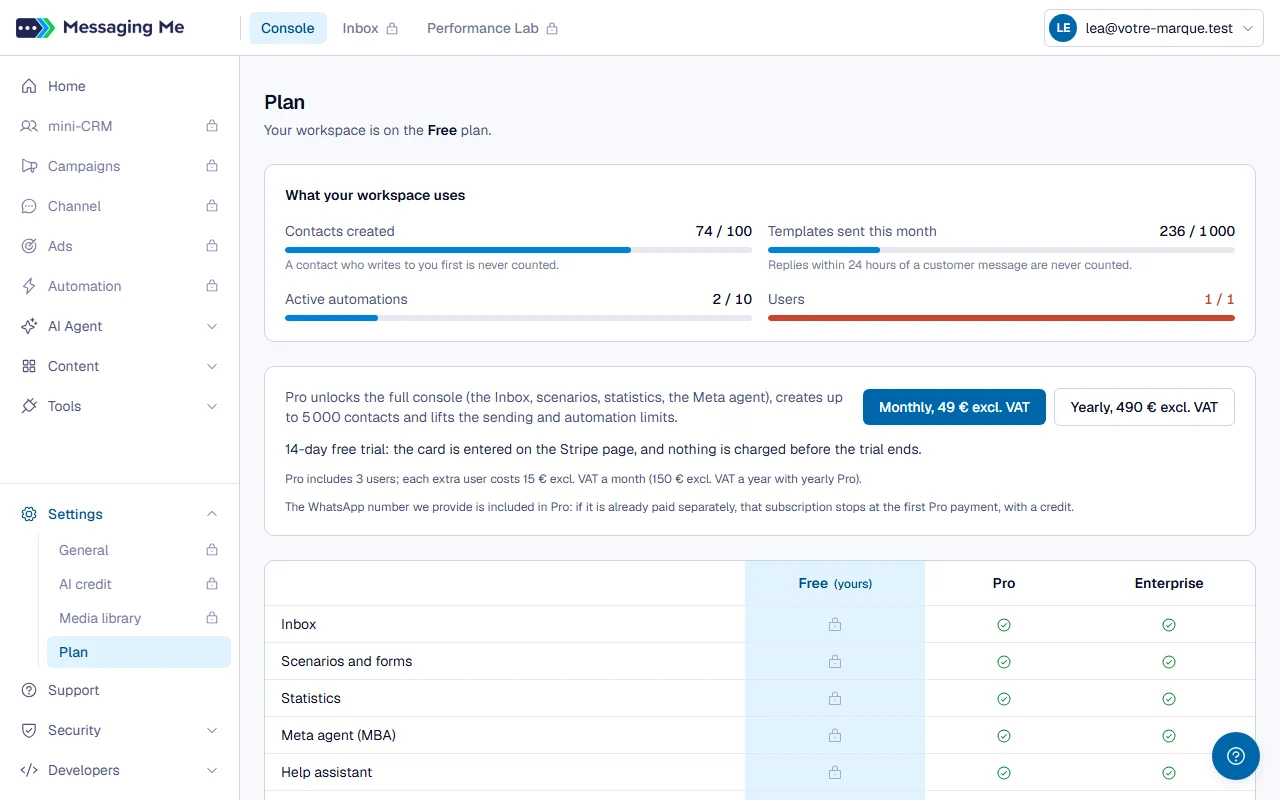The width and height of the screenshot is (1280, 800).
Task: Open the floating help button
Action: [1236, 756]
